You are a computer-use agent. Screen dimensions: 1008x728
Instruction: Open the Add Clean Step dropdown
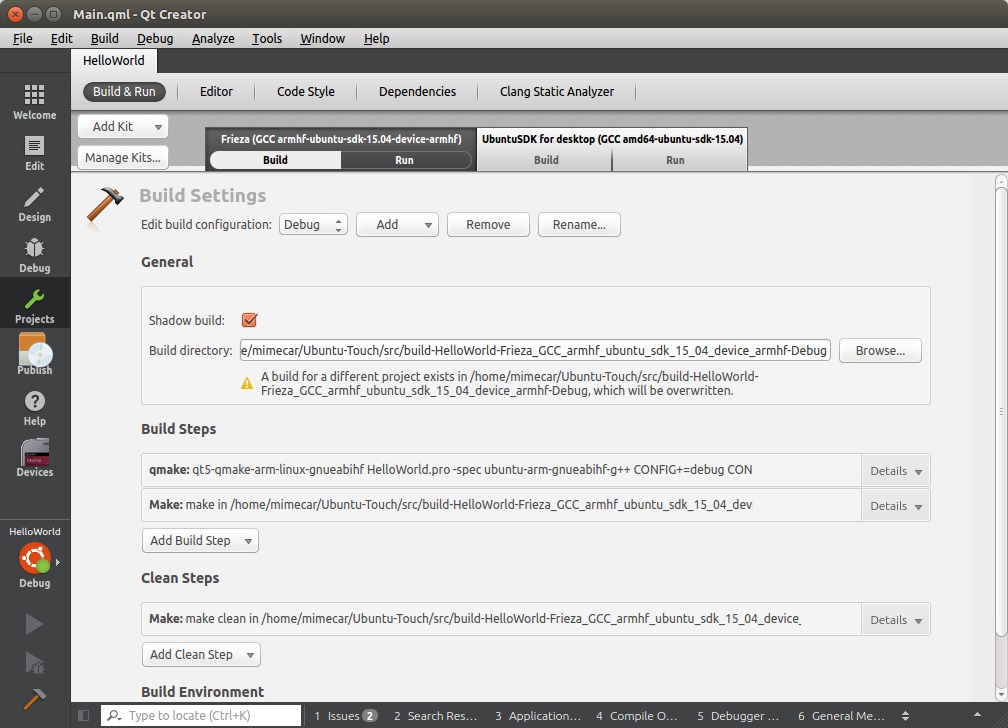pos(201,655)
